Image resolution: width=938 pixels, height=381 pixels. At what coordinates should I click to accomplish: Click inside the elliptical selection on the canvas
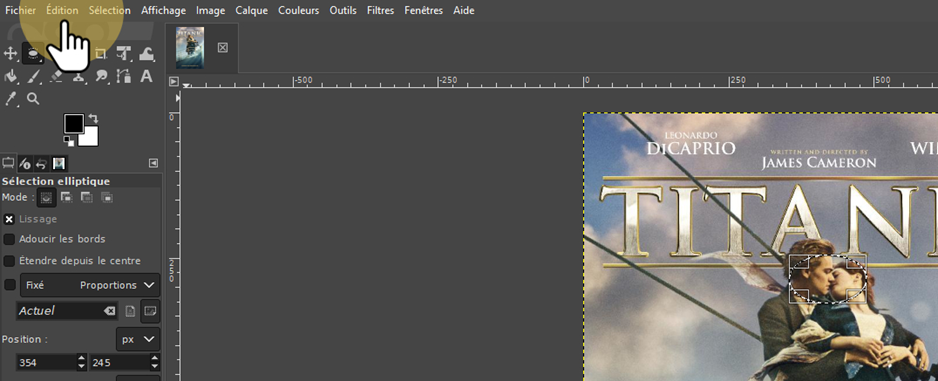click(x=829, y=278)
